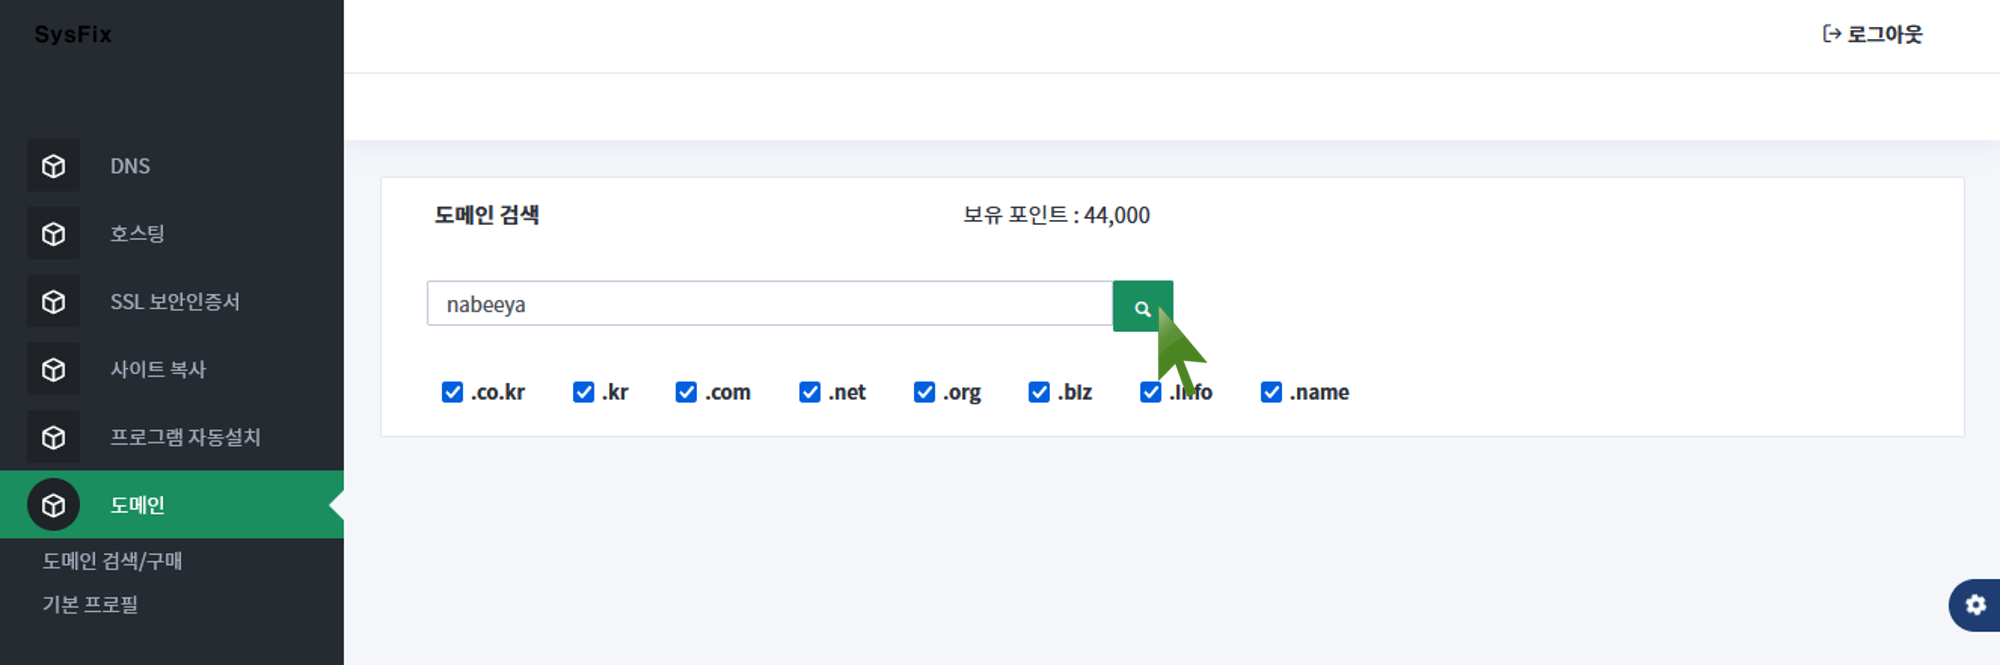Expand the DNS sidebar menu
This screenshot has width=2000, height=665.
(130, 166)
